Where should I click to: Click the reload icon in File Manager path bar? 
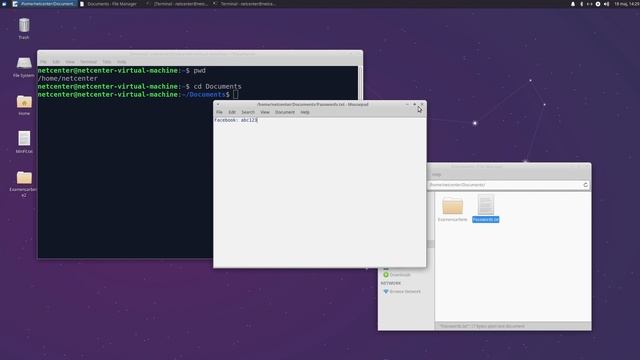[585, 185]
